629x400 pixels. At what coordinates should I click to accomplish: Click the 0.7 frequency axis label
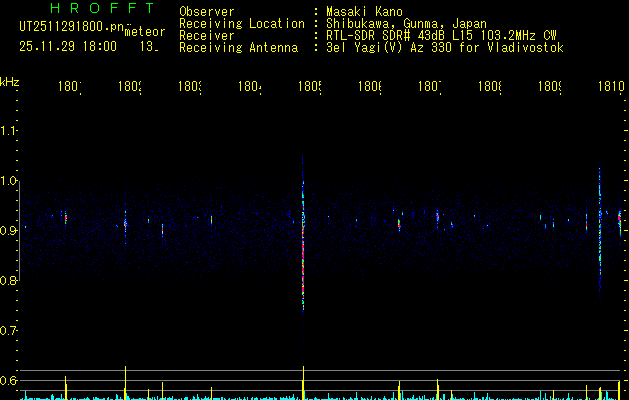pyautogui.click(x=9, y=330)
